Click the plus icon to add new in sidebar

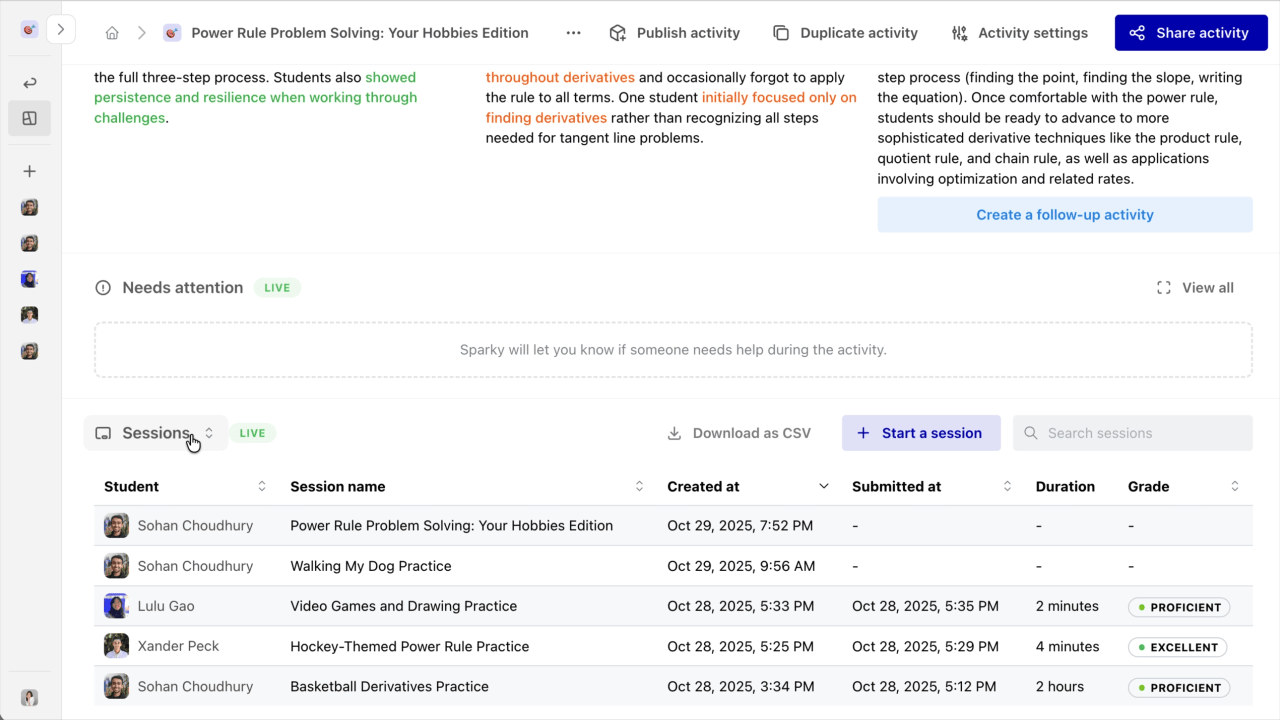point(30,171)
